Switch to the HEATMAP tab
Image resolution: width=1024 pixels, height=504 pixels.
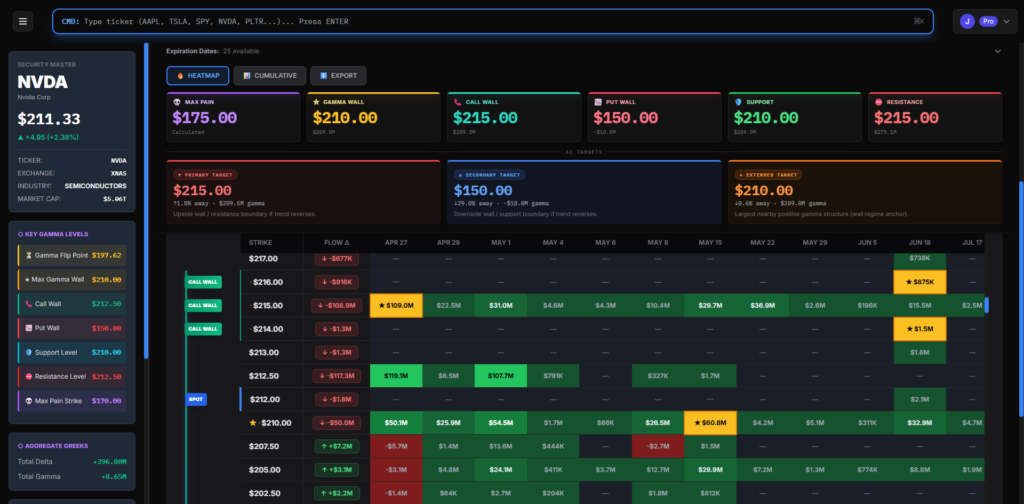click(198, 76)
